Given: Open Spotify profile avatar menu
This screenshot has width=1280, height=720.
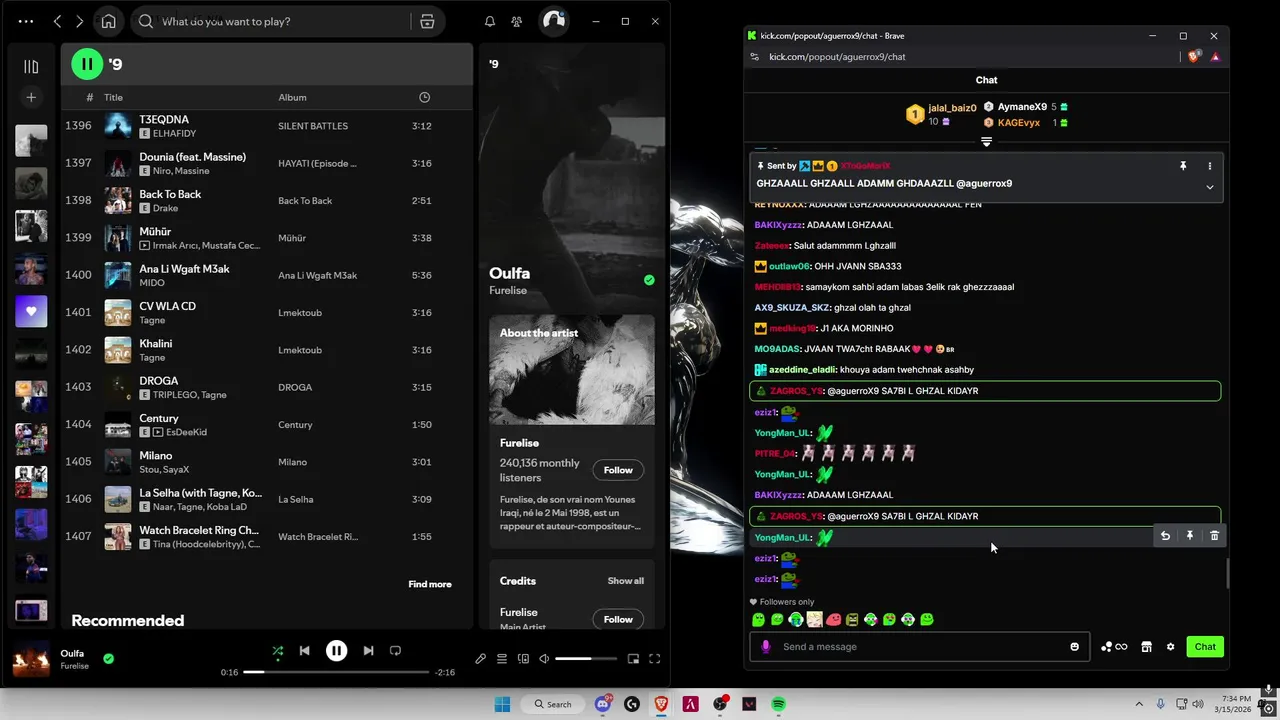Looking at the screenshot, I should click(x=553, y=21).
